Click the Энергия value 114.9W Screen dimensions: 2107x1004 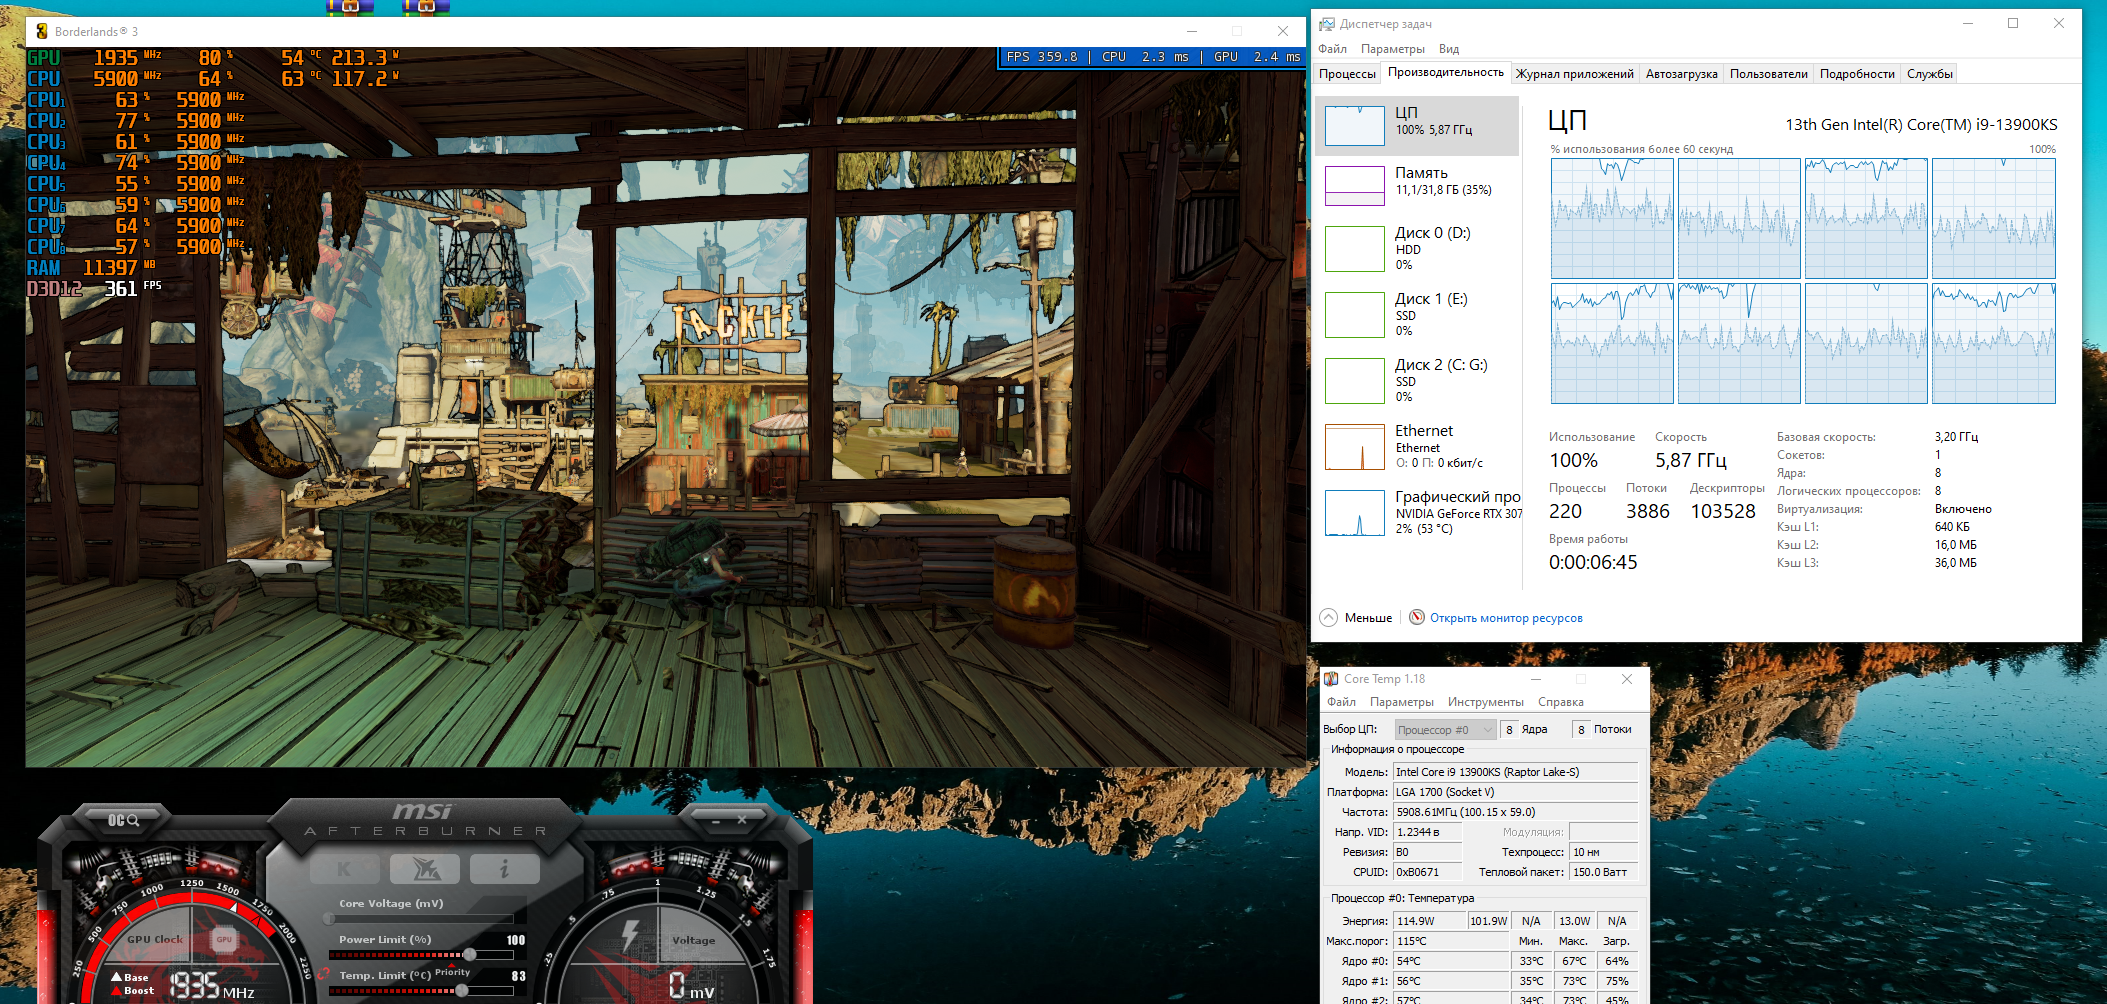[1429, 921]
